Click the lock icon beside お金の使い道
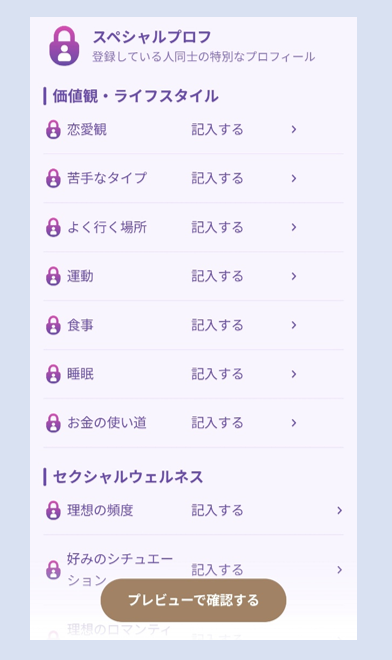Viewport: 392px width, 660px height. [x=53, y=423]
